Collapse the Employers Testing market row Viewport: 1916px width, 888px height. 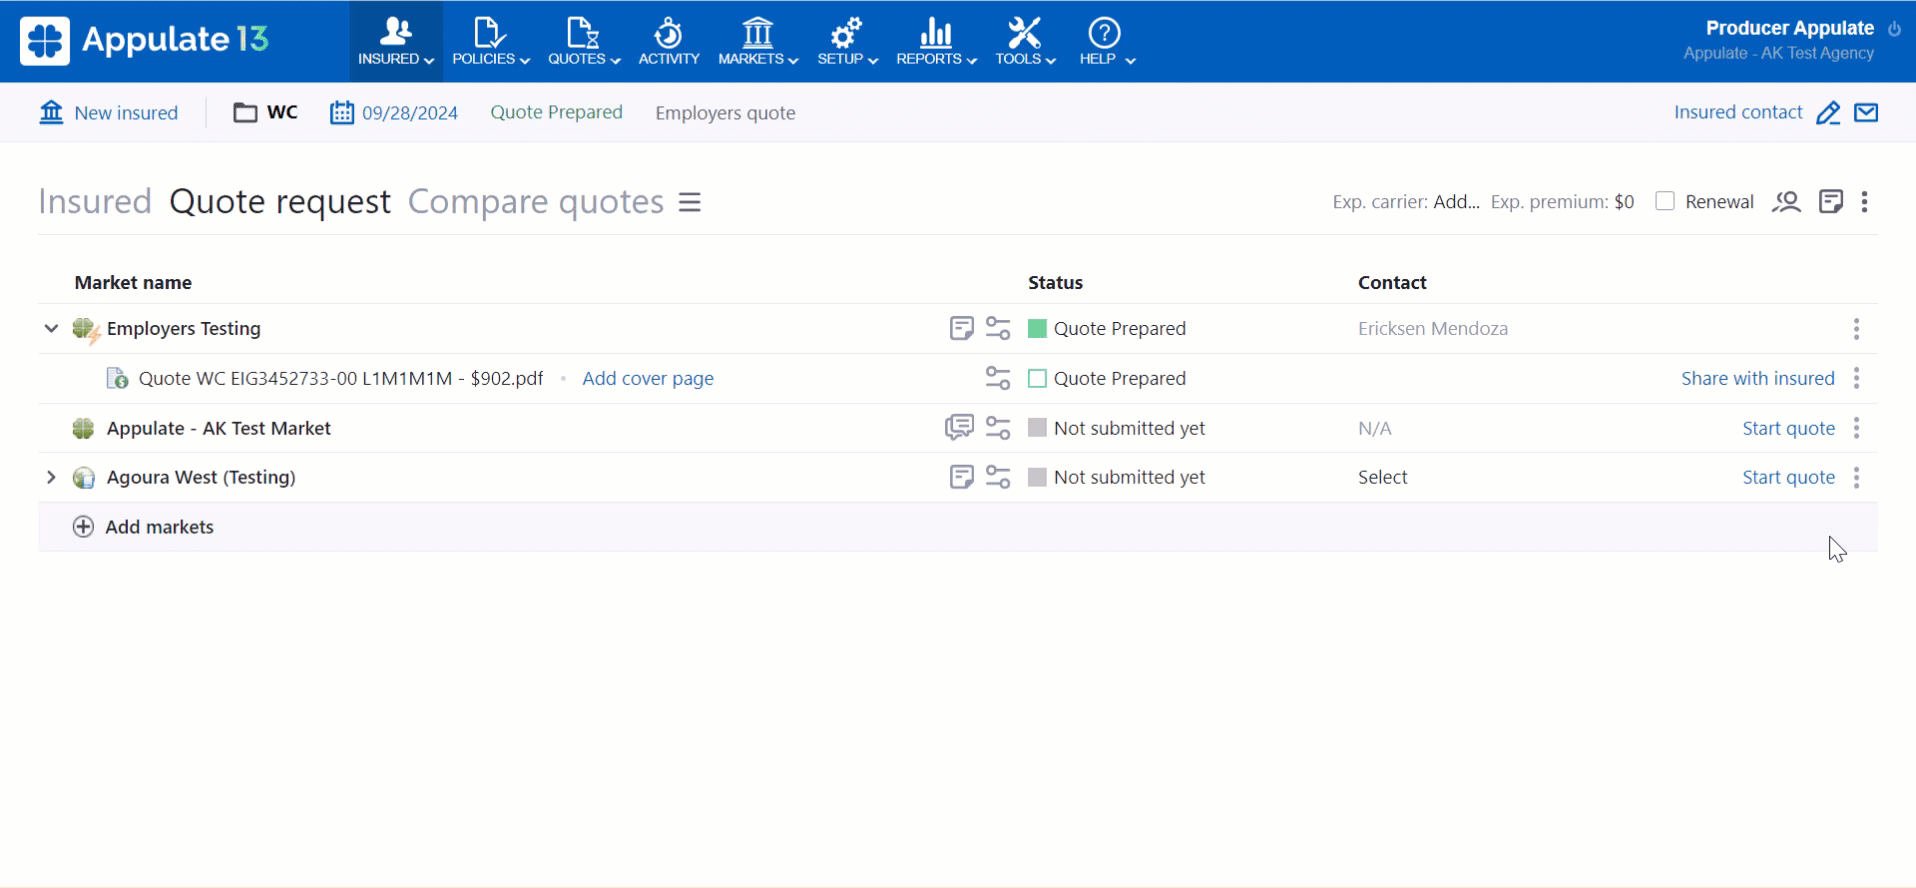point(51,328)
